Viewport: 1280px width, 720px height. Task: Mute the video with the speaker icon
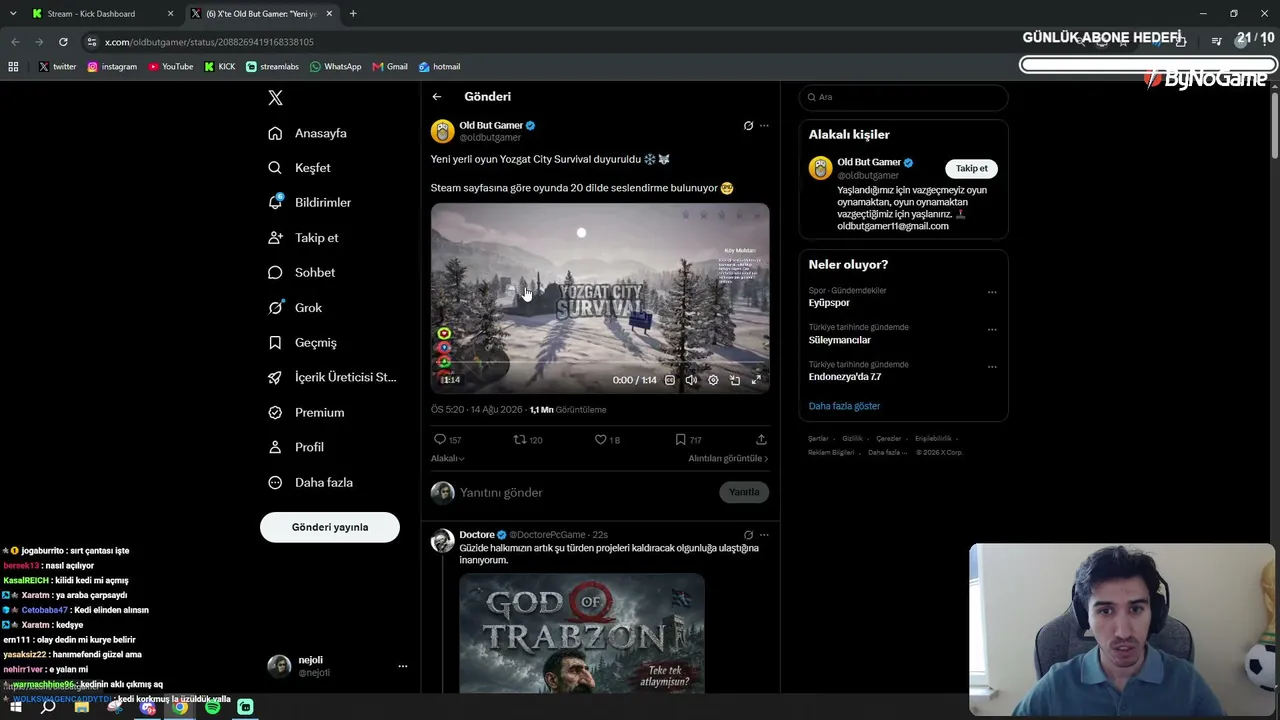(x=691, y=380)
